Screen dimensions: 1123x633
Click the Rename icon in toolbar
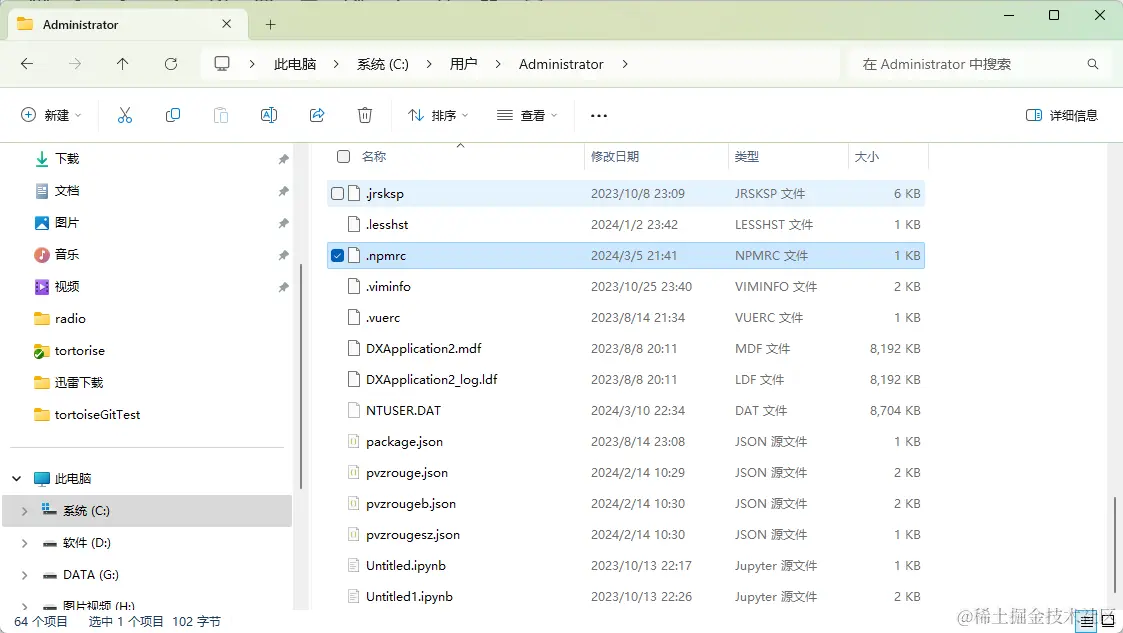269,115
